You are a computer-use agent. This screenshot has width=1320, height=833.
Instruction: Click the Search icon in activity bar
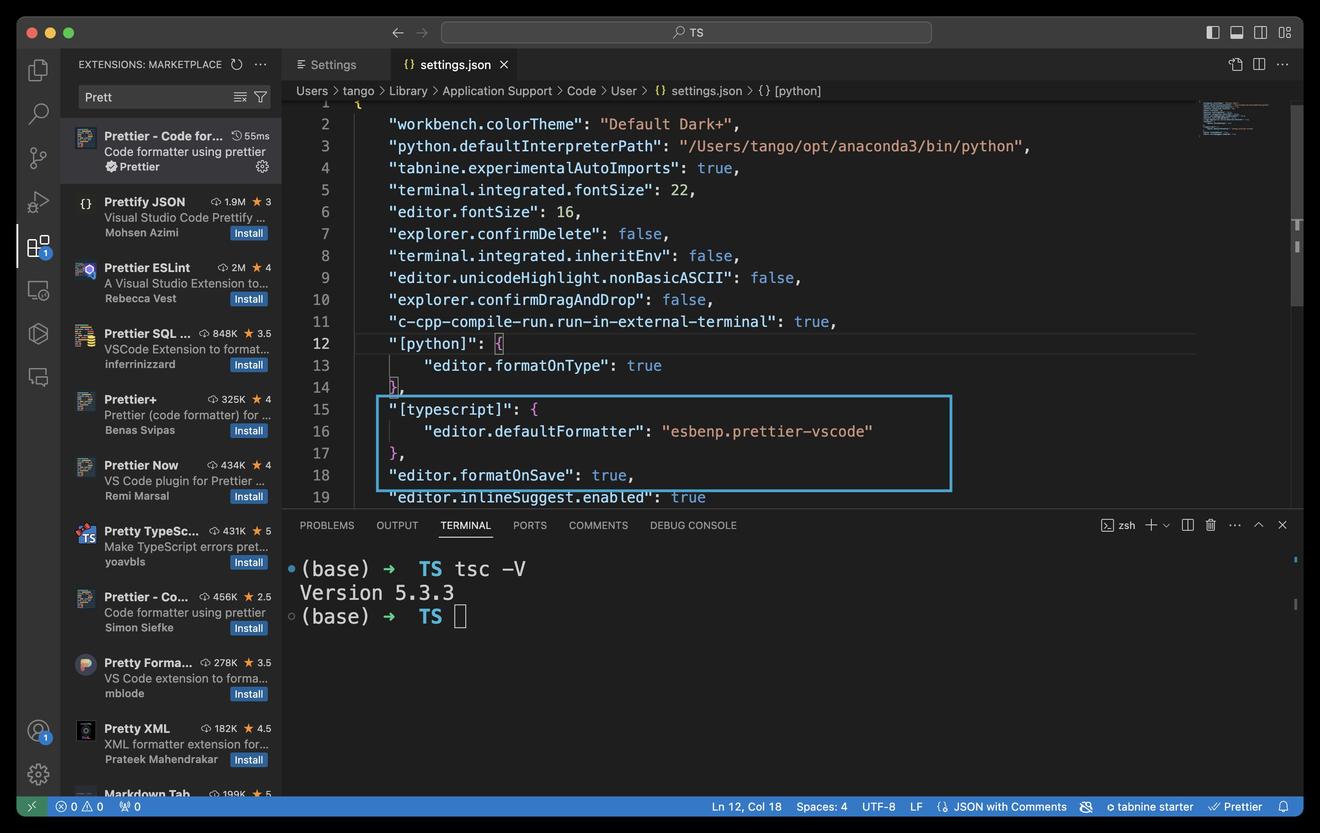(x=38, y=114)
